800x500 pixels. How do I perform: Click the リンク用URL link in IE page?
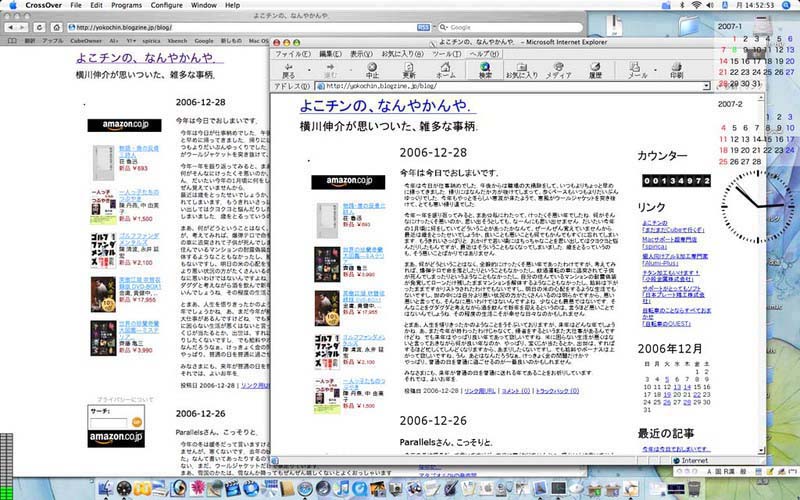pyautogui.click(x=480, y=391)
